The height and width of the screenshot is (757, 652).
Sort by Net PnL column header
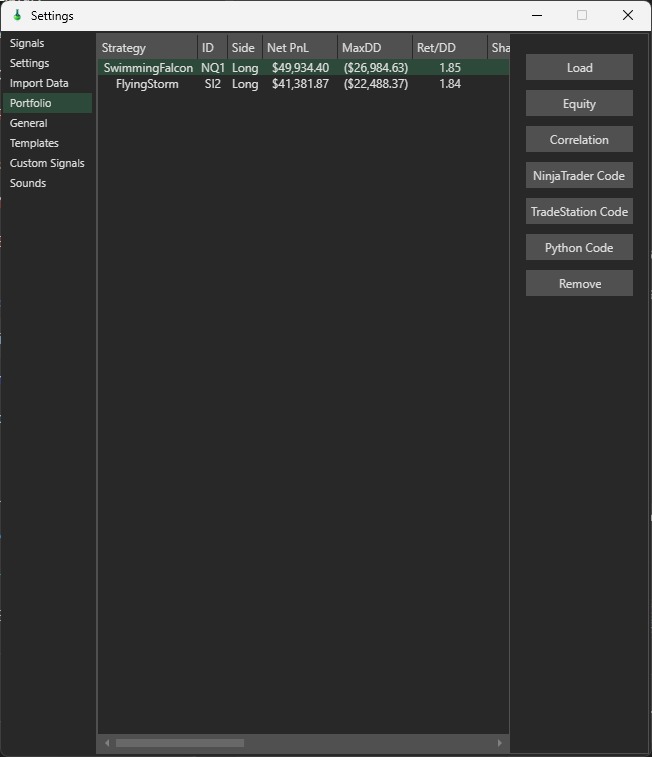tap(300, 47)
